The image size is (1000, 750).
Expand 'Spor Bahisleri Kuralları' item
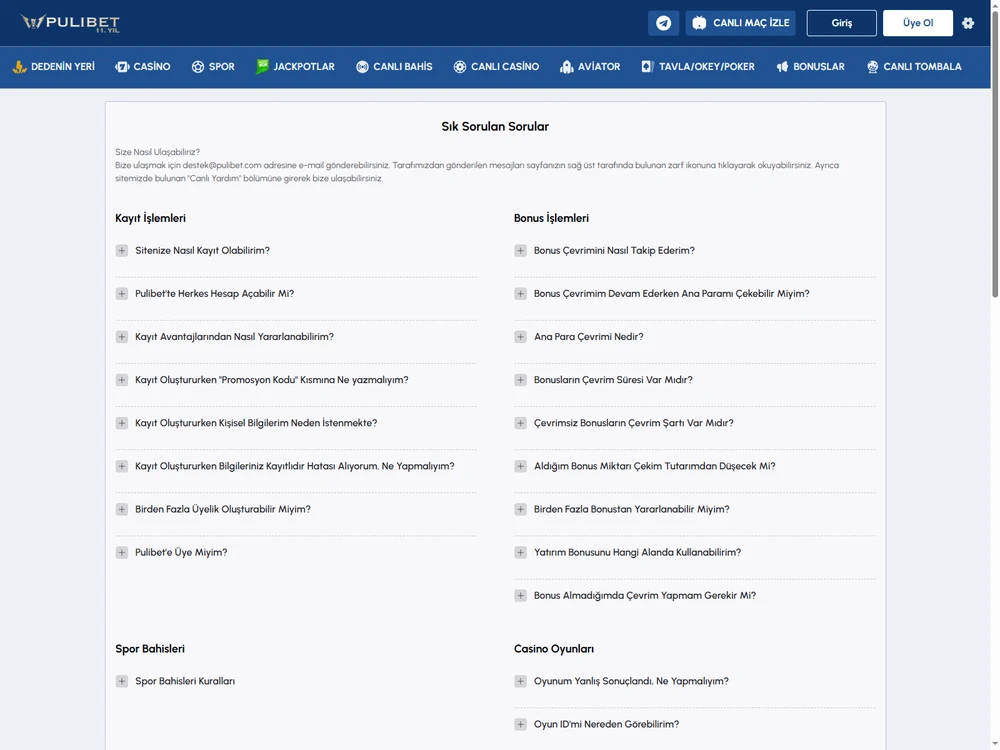point(122,681)
